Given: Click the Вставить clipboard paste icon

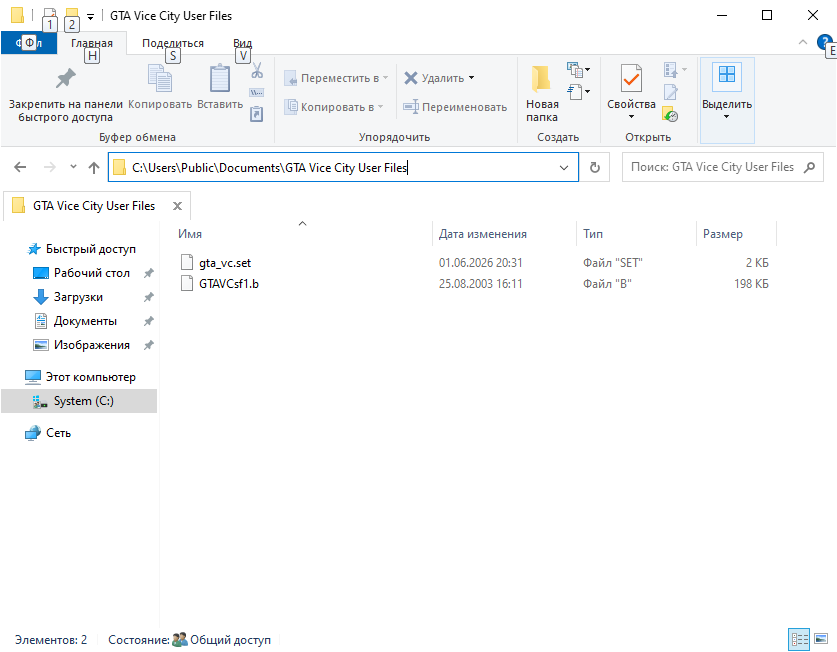Looking at the screenshot, I should 220,78.
